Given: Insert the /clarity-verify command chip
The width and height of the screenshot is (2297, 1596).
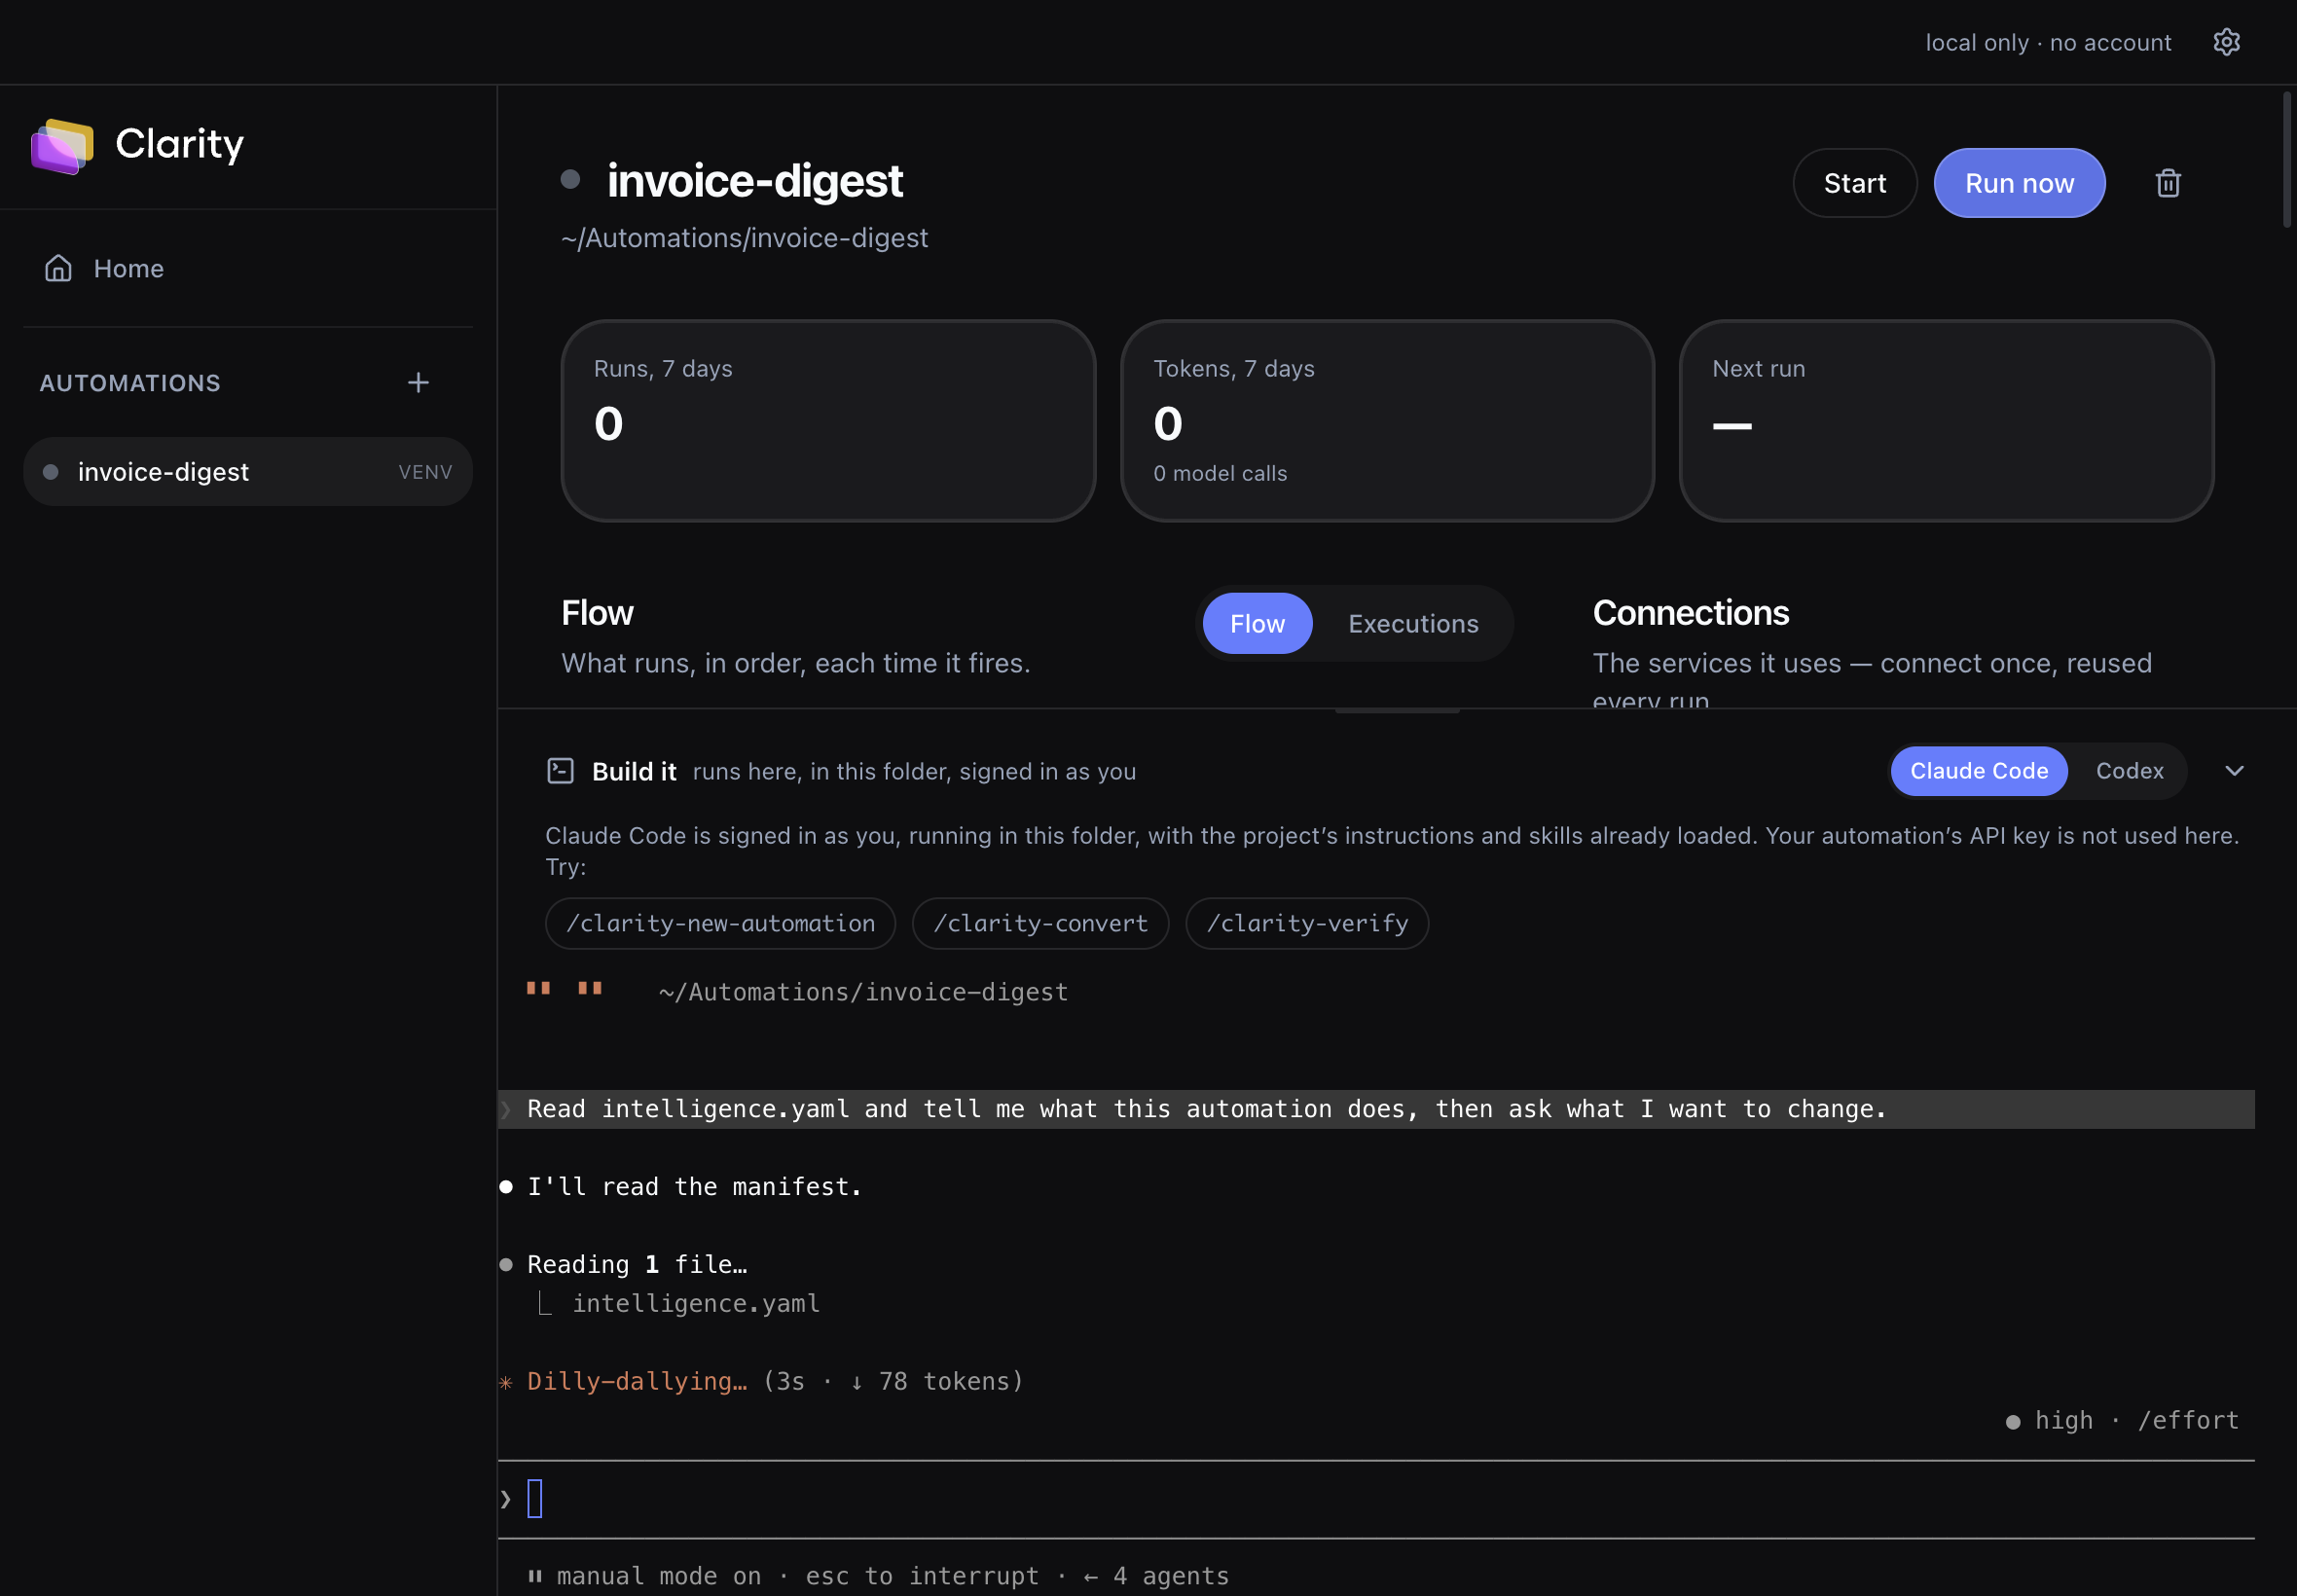Looking at the screenshot, I should (x=1307, y=923).
